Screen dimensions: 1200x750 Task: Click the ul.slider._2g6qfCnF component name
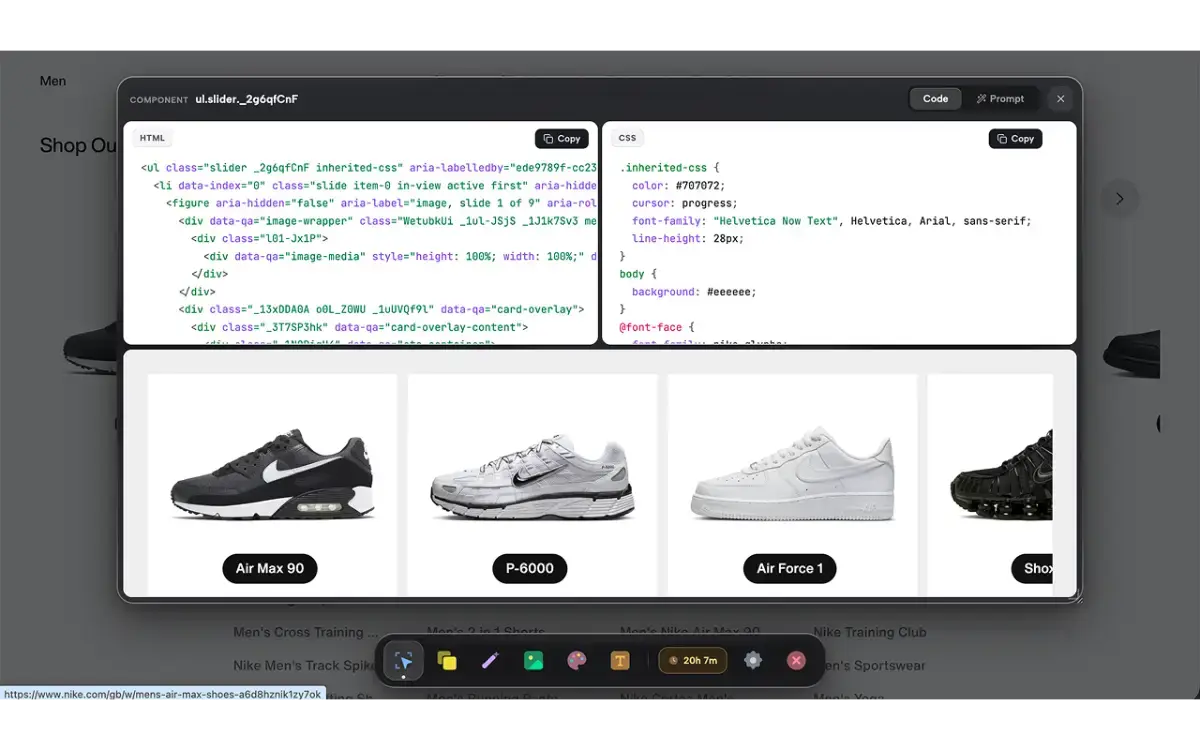(247, 99)
